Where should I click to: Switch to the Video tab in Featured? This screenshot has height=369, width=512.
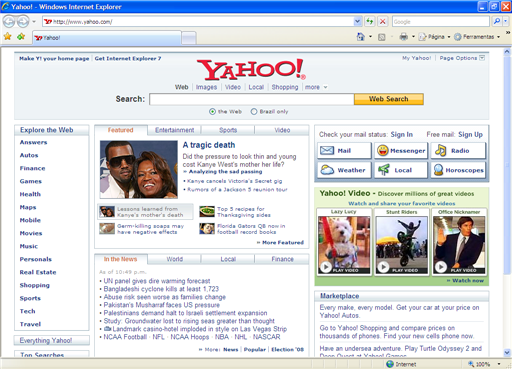pos(282,130)
